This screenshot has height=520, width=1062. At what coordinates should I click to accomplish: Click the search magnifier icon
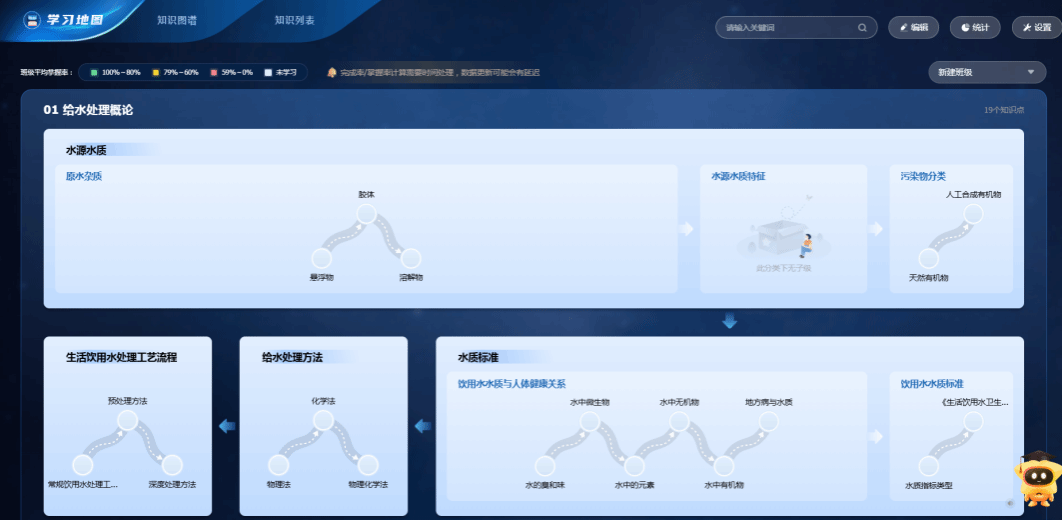862,28
